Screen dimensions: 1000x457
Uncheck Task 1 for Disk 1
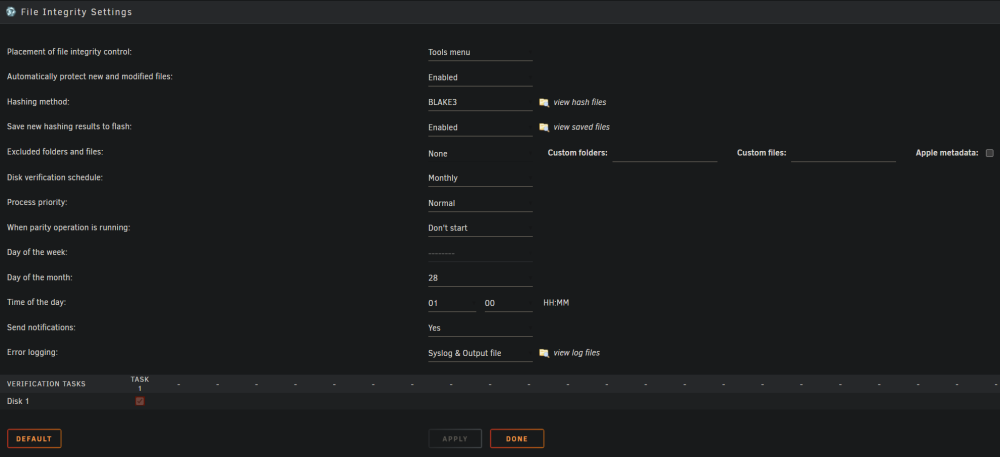(x=140, y=401)
